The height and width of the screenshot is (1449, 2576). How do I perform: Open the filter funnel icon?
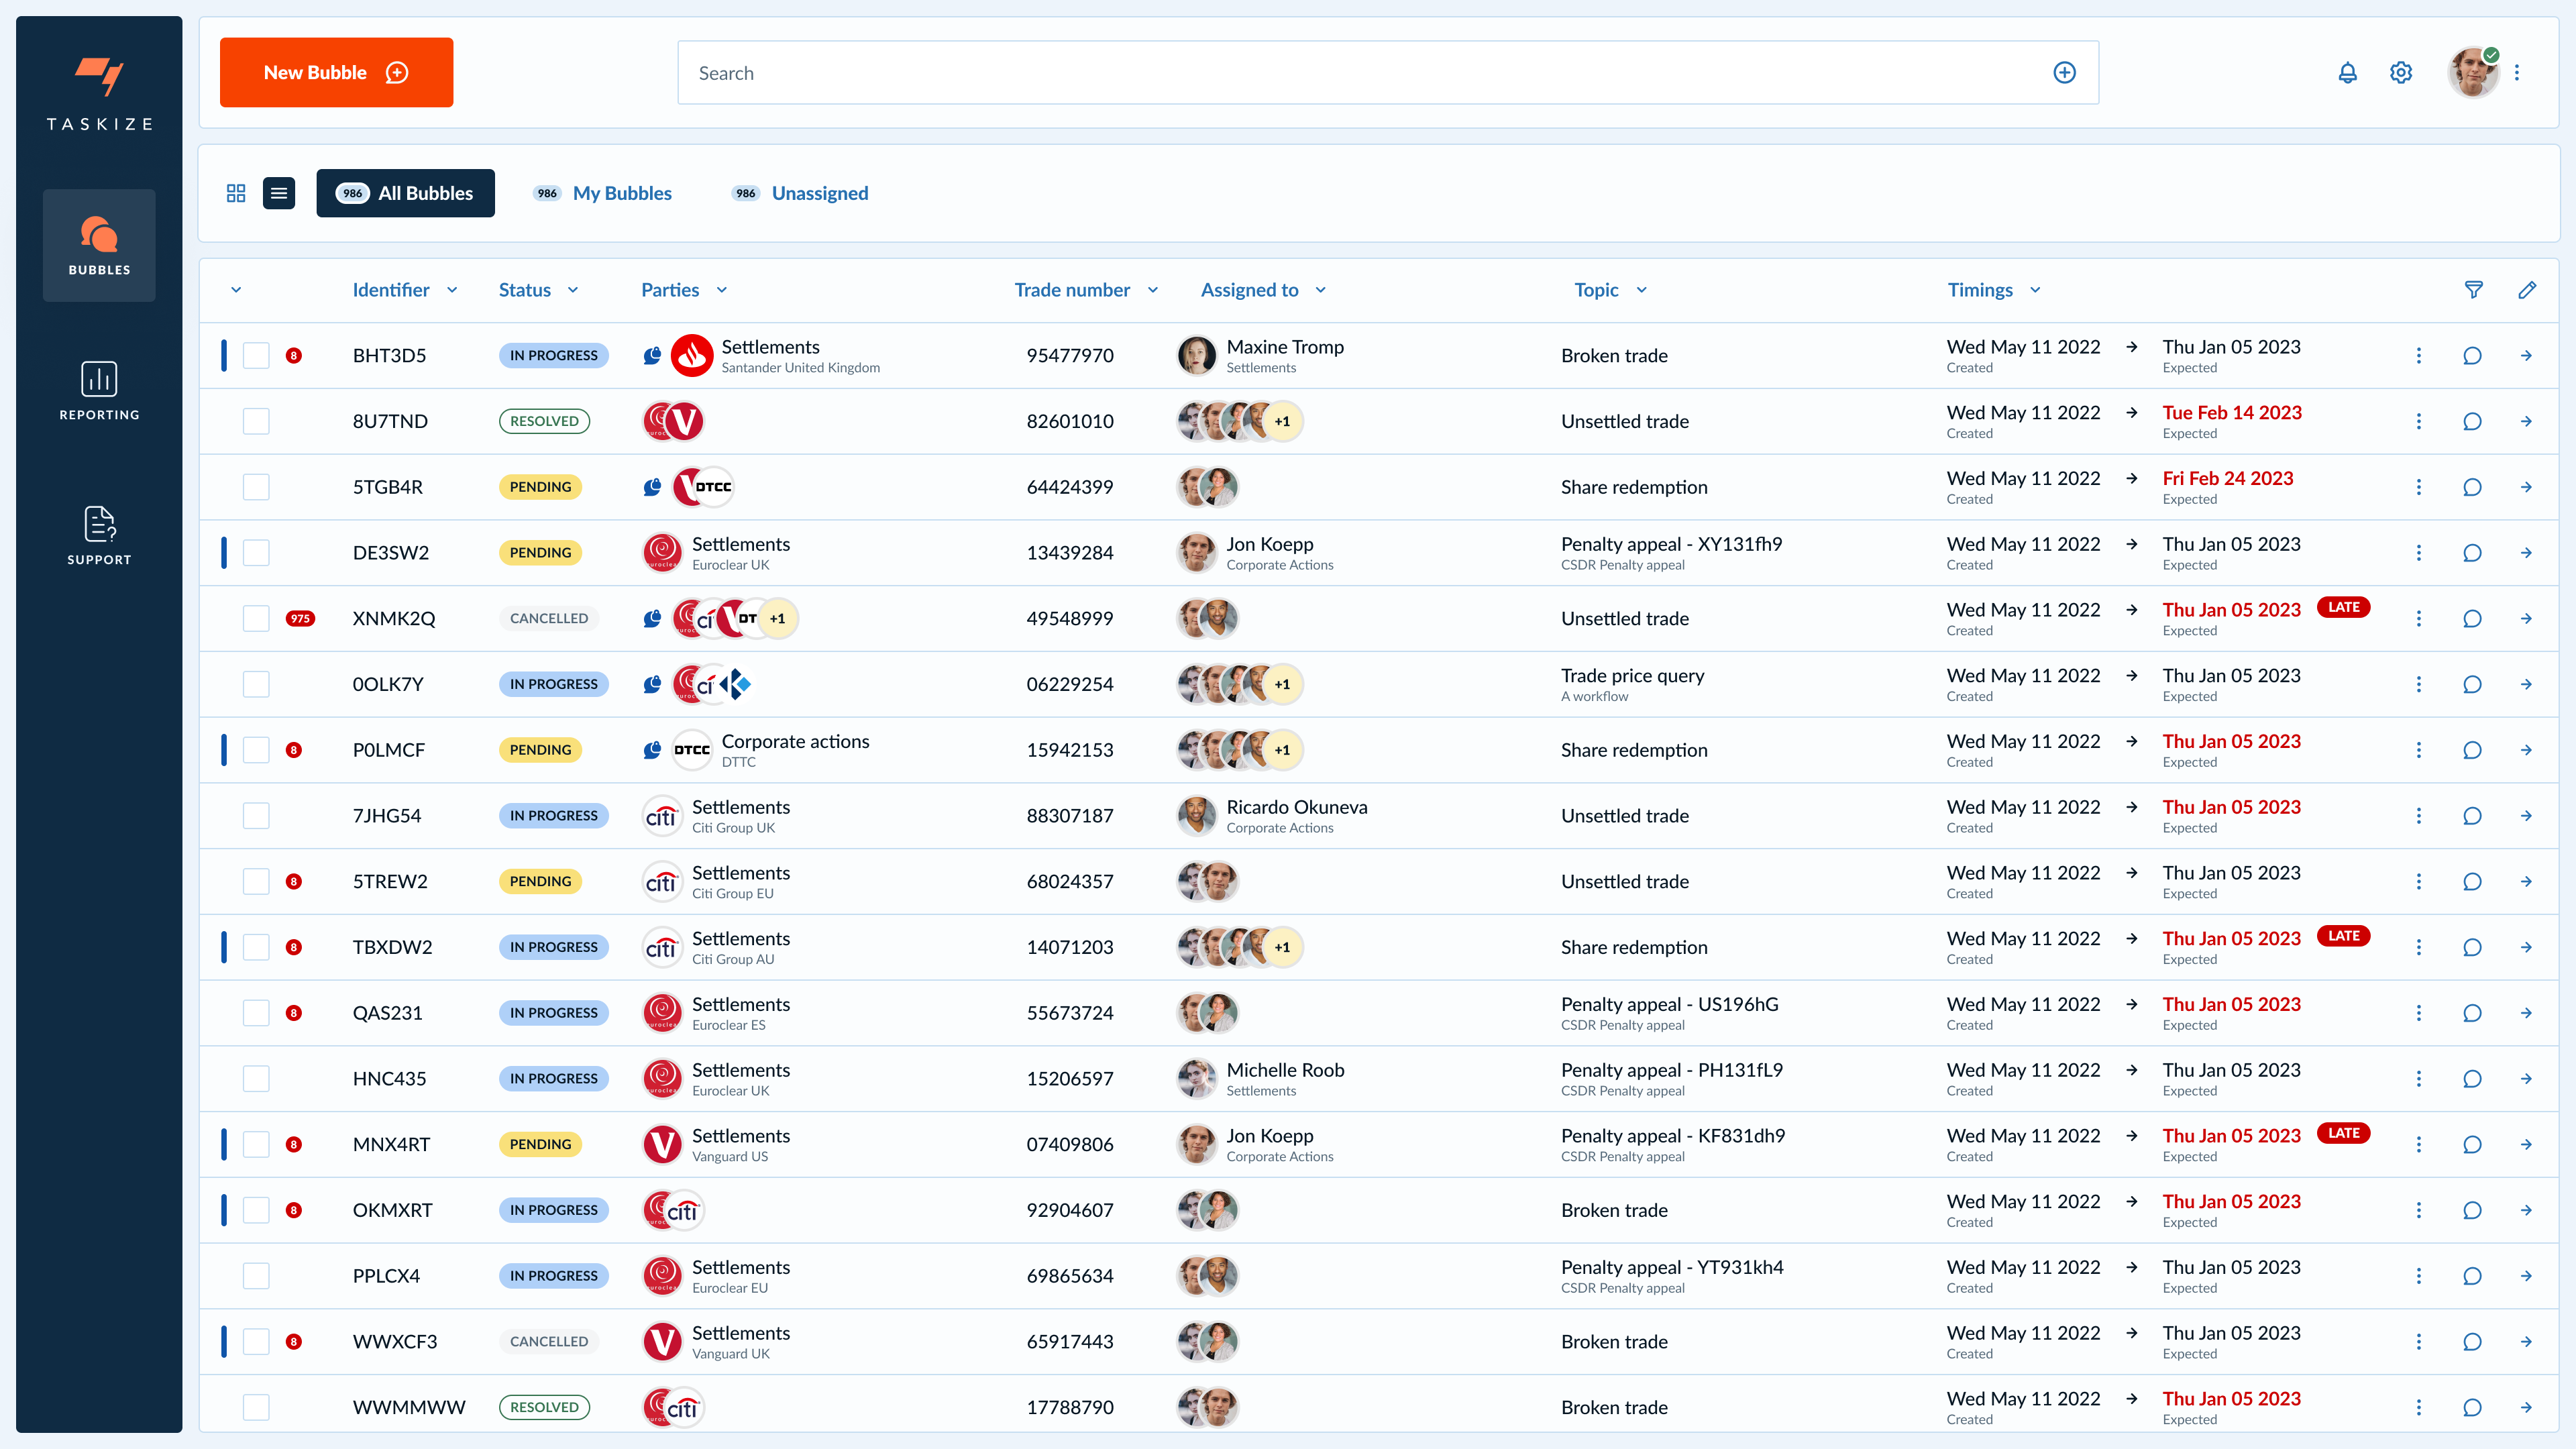(x=2473, y=290)
